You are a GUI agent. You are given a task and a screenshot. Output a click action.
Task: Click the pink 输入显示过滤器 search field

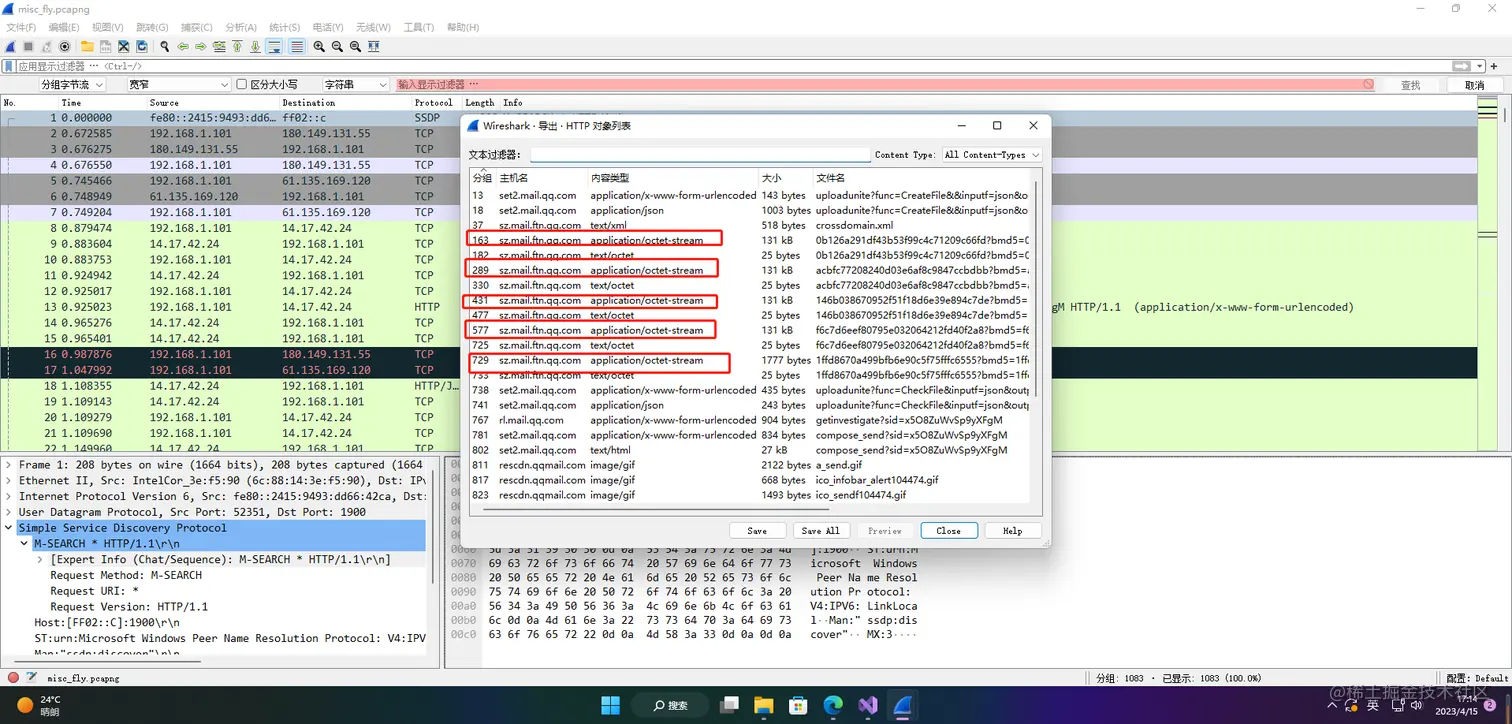pos(885,85)
